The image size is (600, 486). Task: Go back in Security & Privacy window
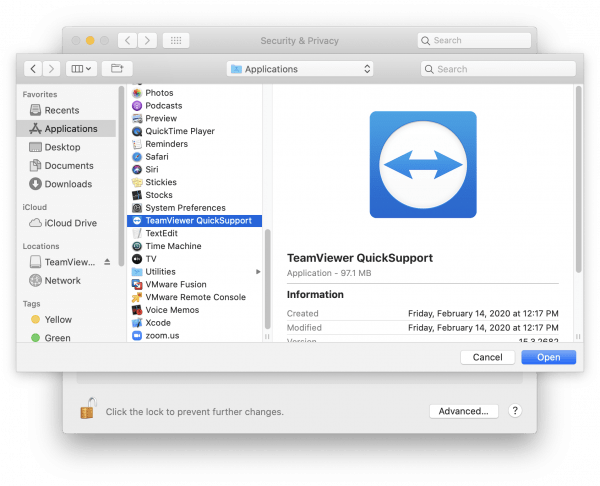click(x=127, y=41)
